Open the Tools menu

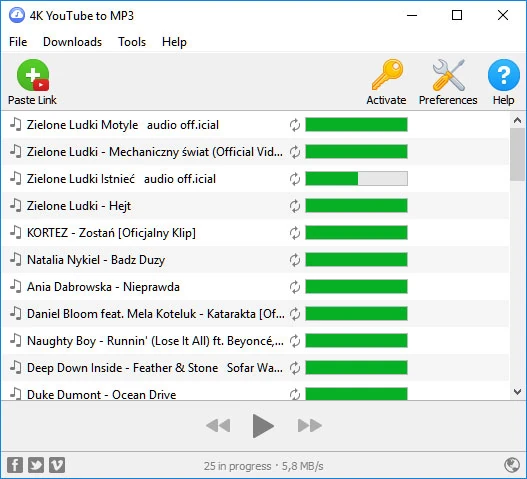[132, 42]
